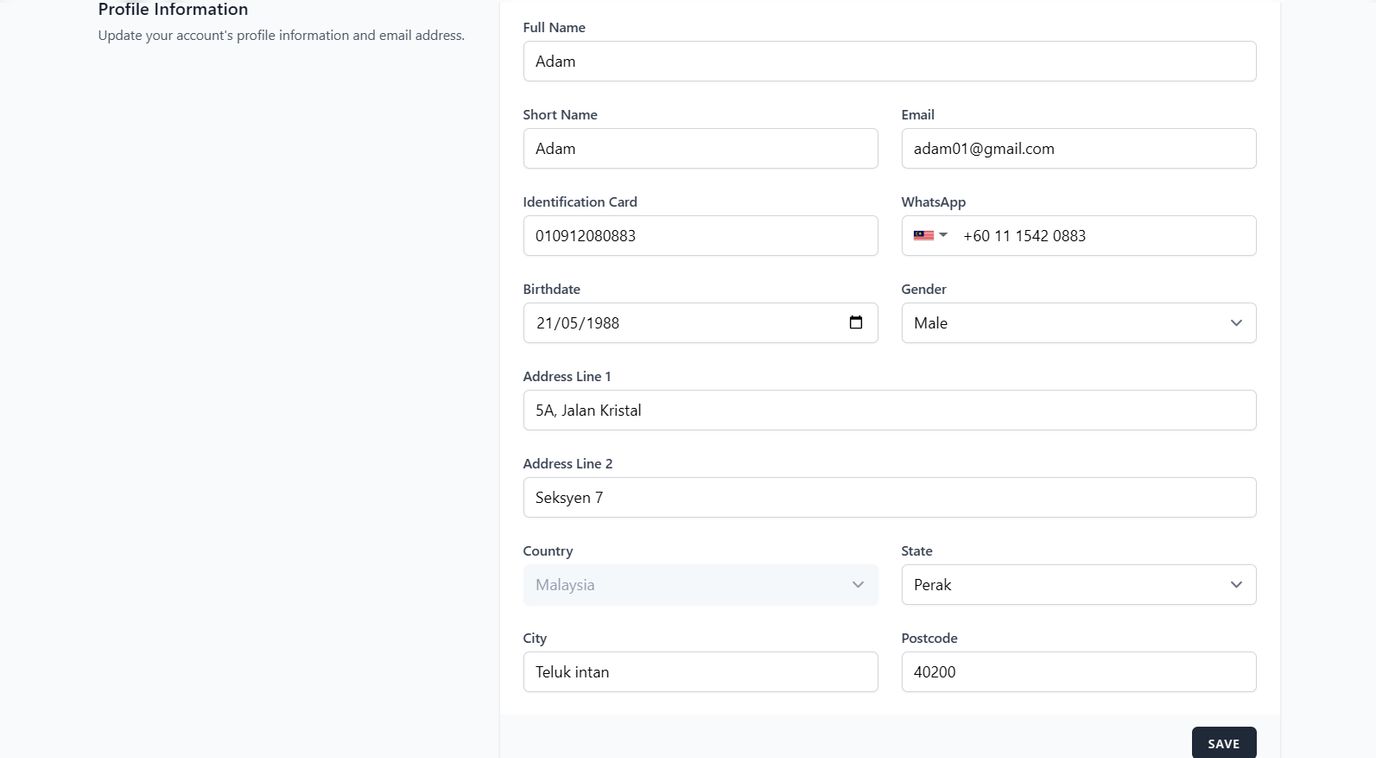Select the year 1988 in Birthdate
Image resolution: width=1376 pixels, height=758 pixels.
click(602, 323)
